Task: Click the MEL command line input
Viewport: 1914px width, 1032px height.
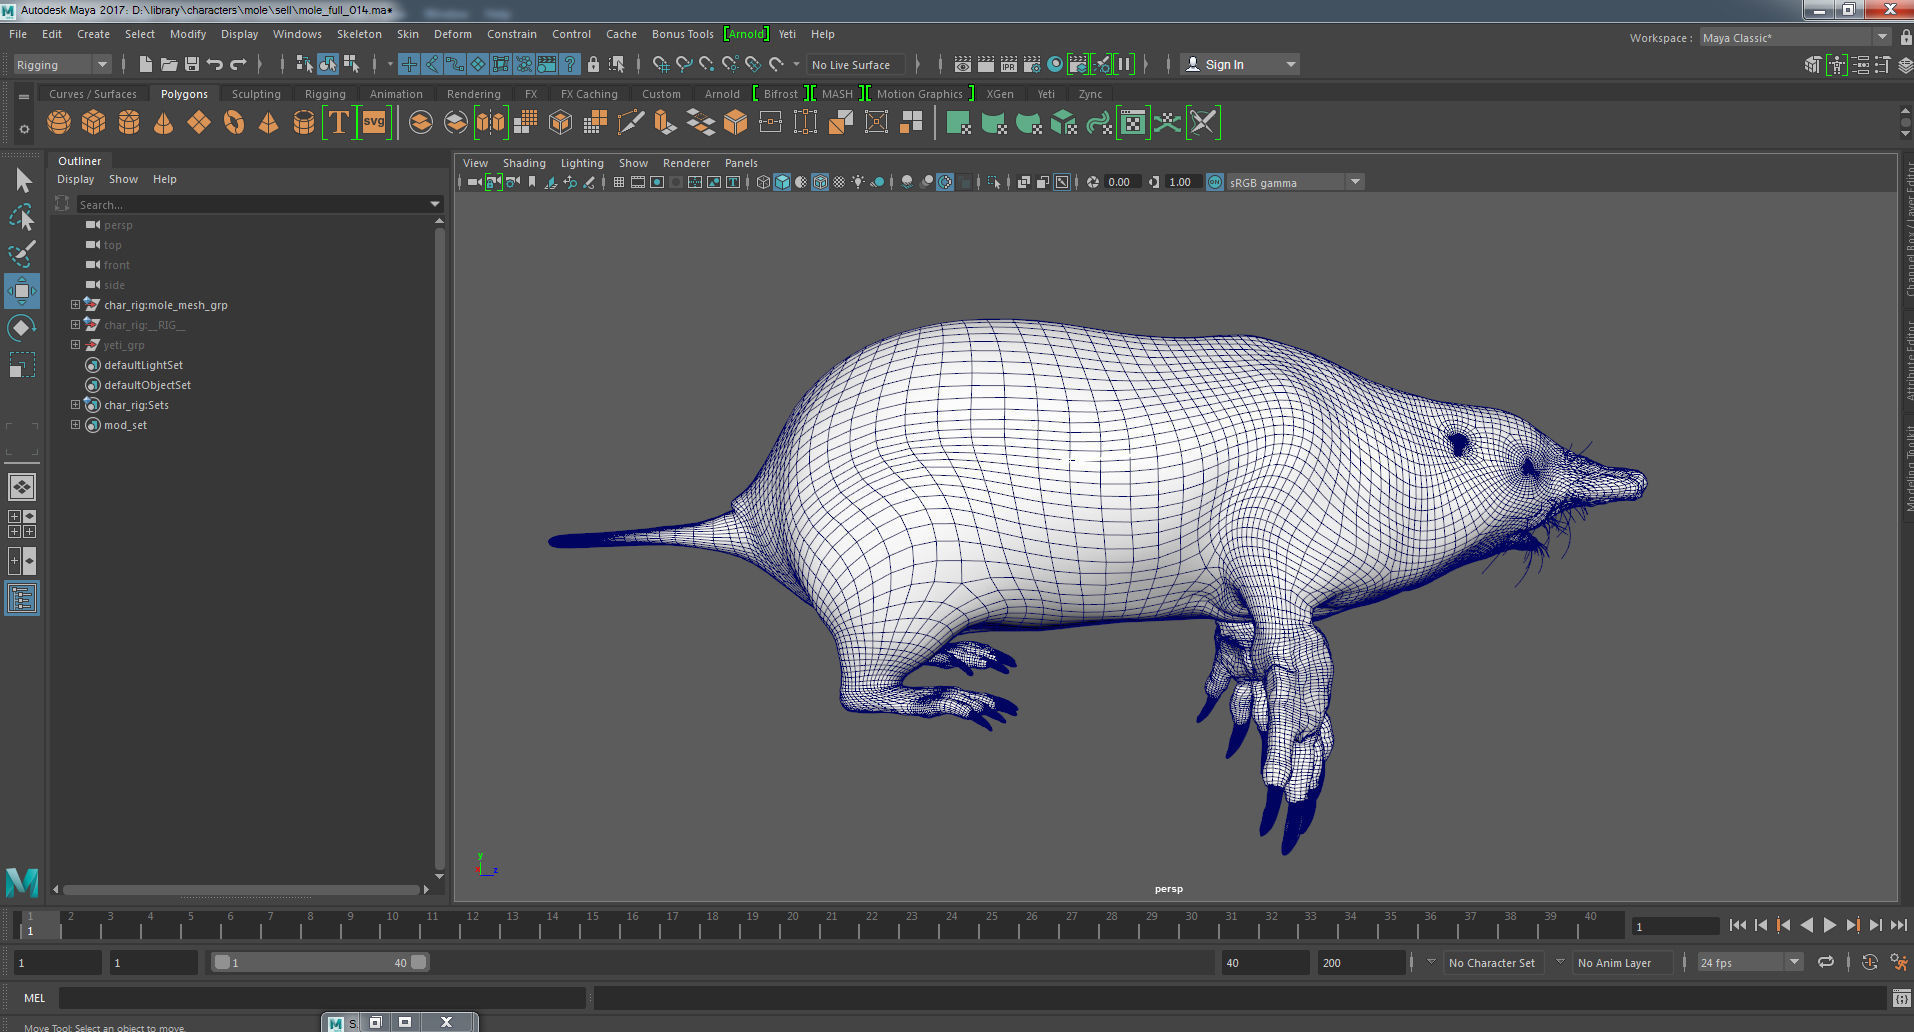Action: tap(322, 997)
